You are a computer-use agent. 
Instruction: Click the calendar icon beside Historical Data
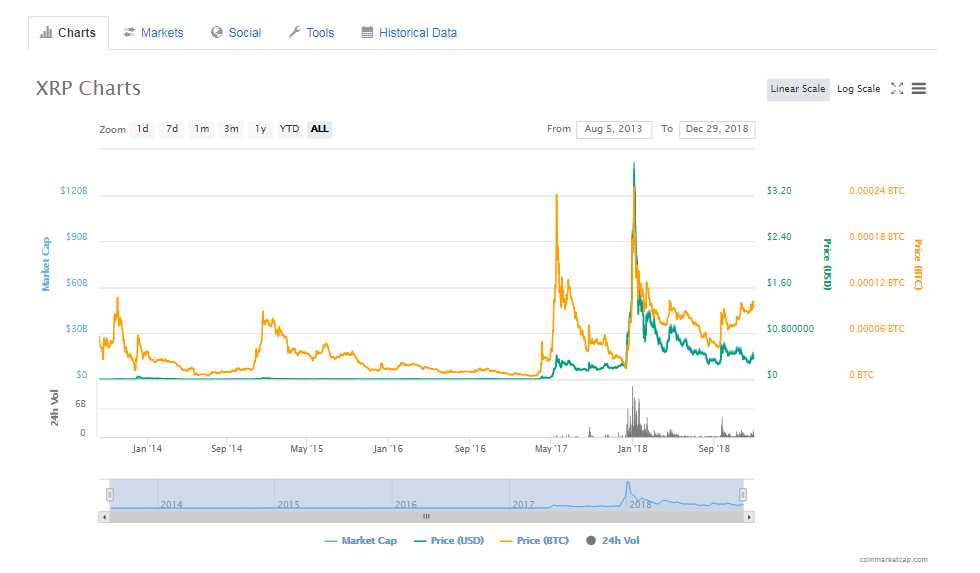click(368, 32)
